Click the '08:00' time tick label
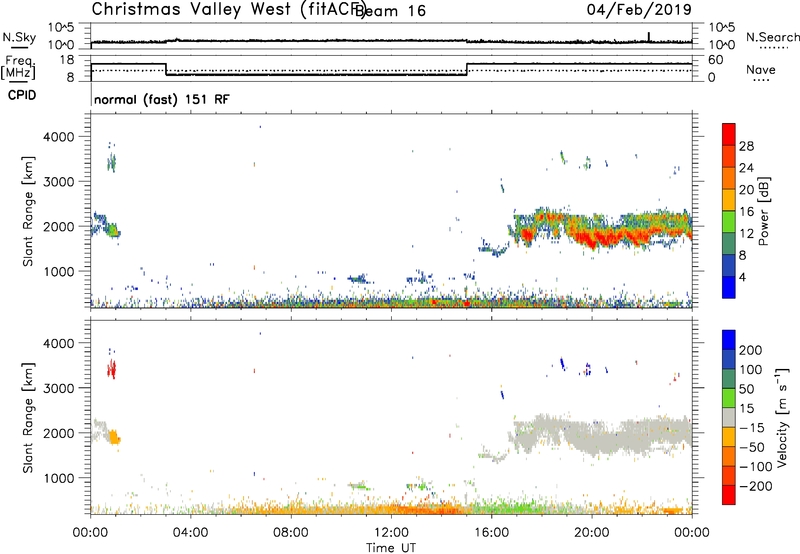This screenshot has width=800, height=554. coord(290,533)
